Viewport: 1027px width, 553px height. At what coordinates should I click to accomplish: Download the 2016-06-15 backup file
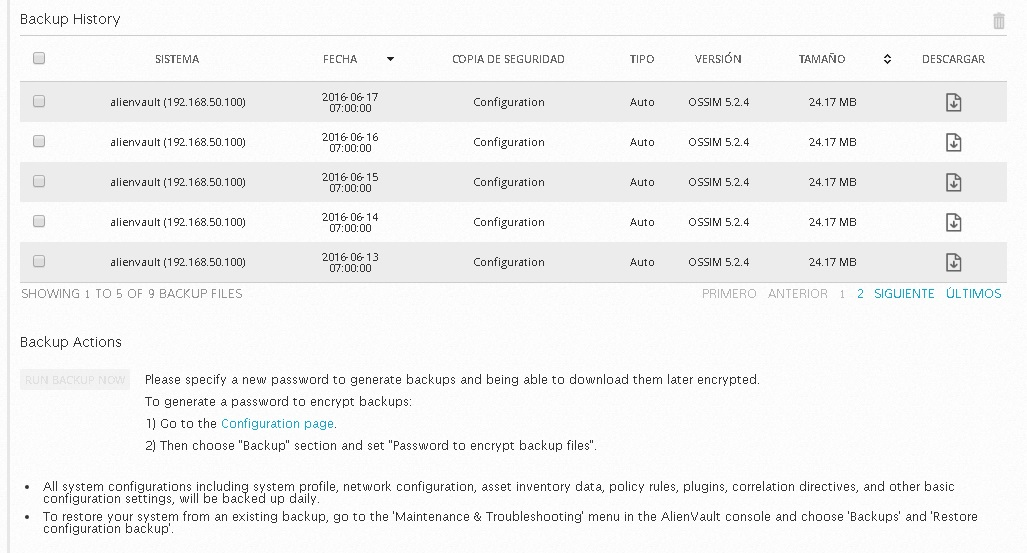pyautogui.click(x=953, y=182)
